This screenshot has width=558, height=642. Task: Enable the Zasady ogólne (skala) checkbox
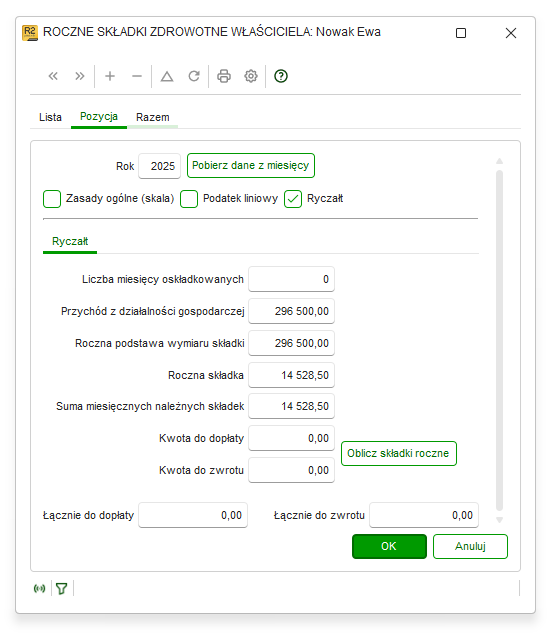coord(52,199)
